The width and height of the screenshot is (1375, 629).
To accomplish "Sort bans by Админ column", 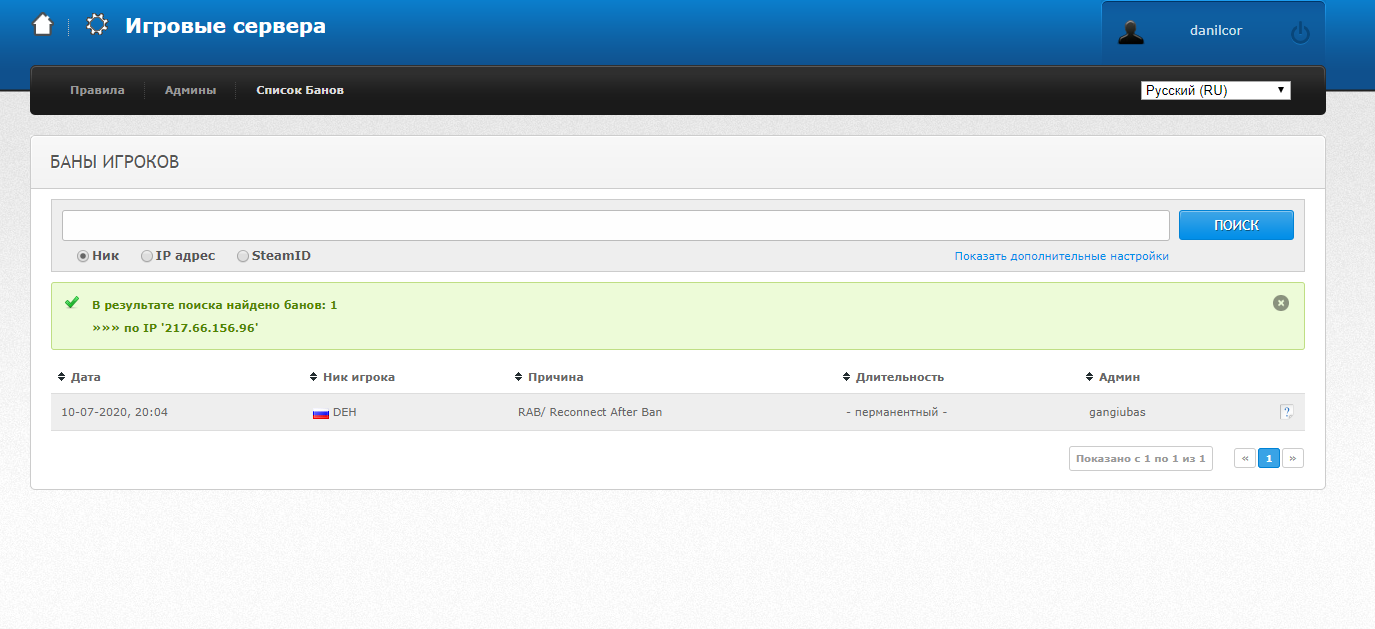I will [x=1113, y=377].
